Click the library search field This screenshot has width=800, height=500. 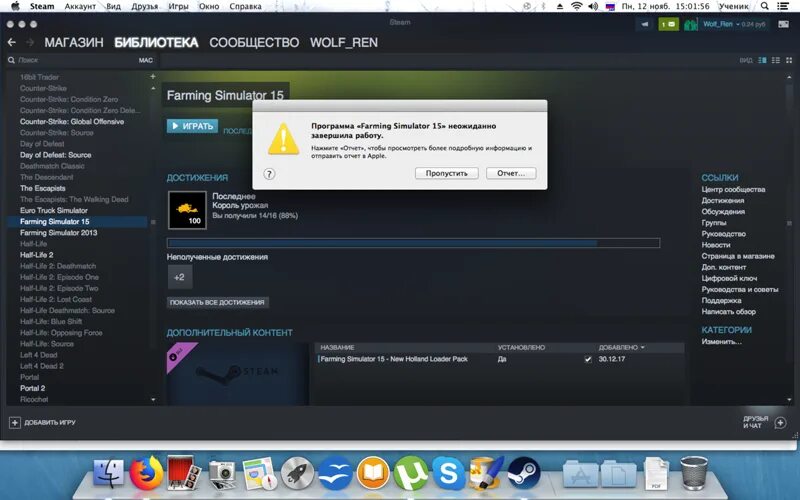74,60
